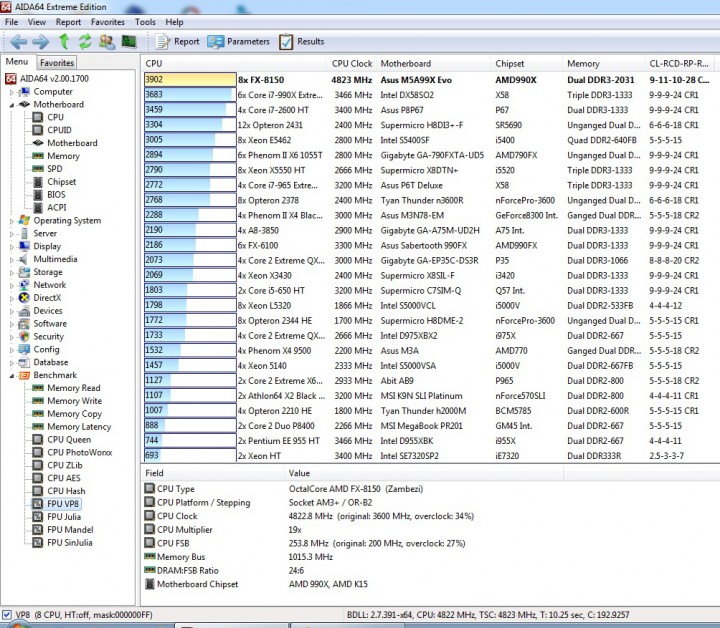Open the Security tree item

[41, 336]
